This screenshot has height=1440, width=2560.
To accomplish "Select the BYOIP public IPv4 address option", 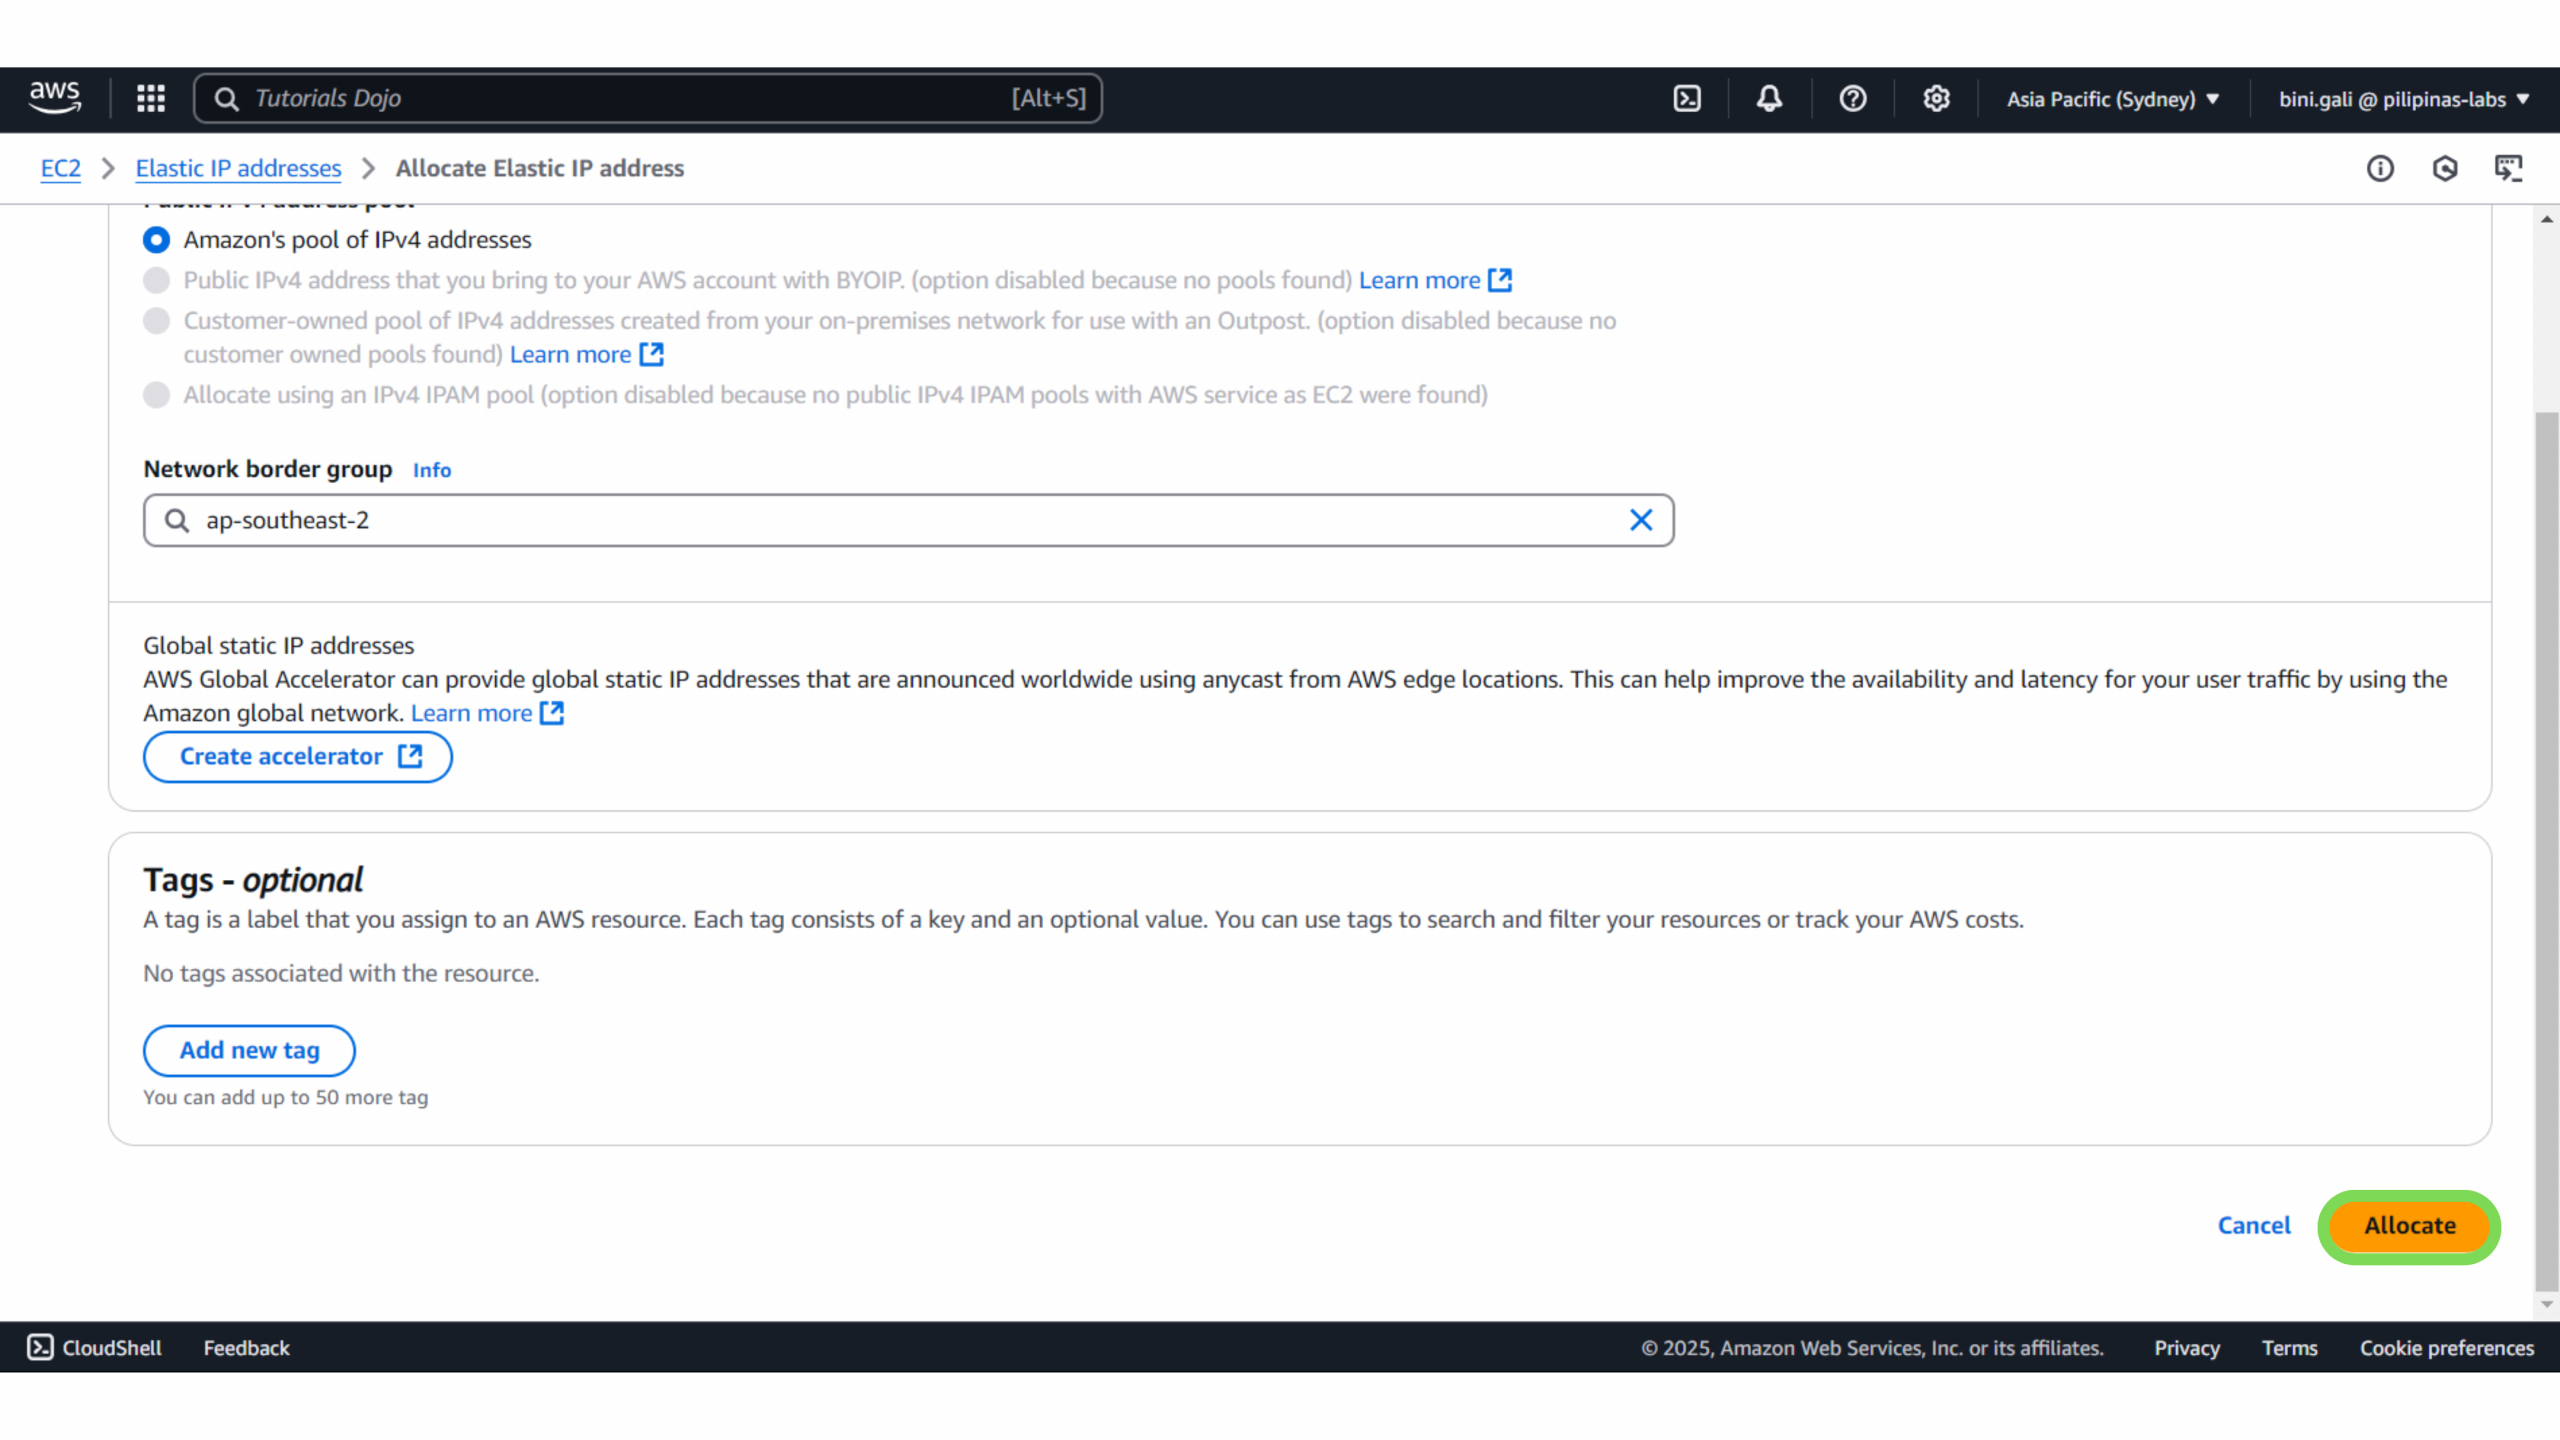I will [156, 280].
